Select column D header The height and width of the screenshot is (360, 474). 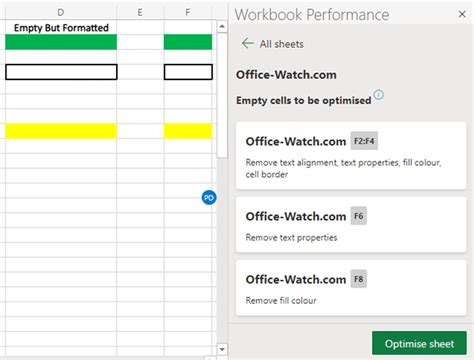point(61,12)
